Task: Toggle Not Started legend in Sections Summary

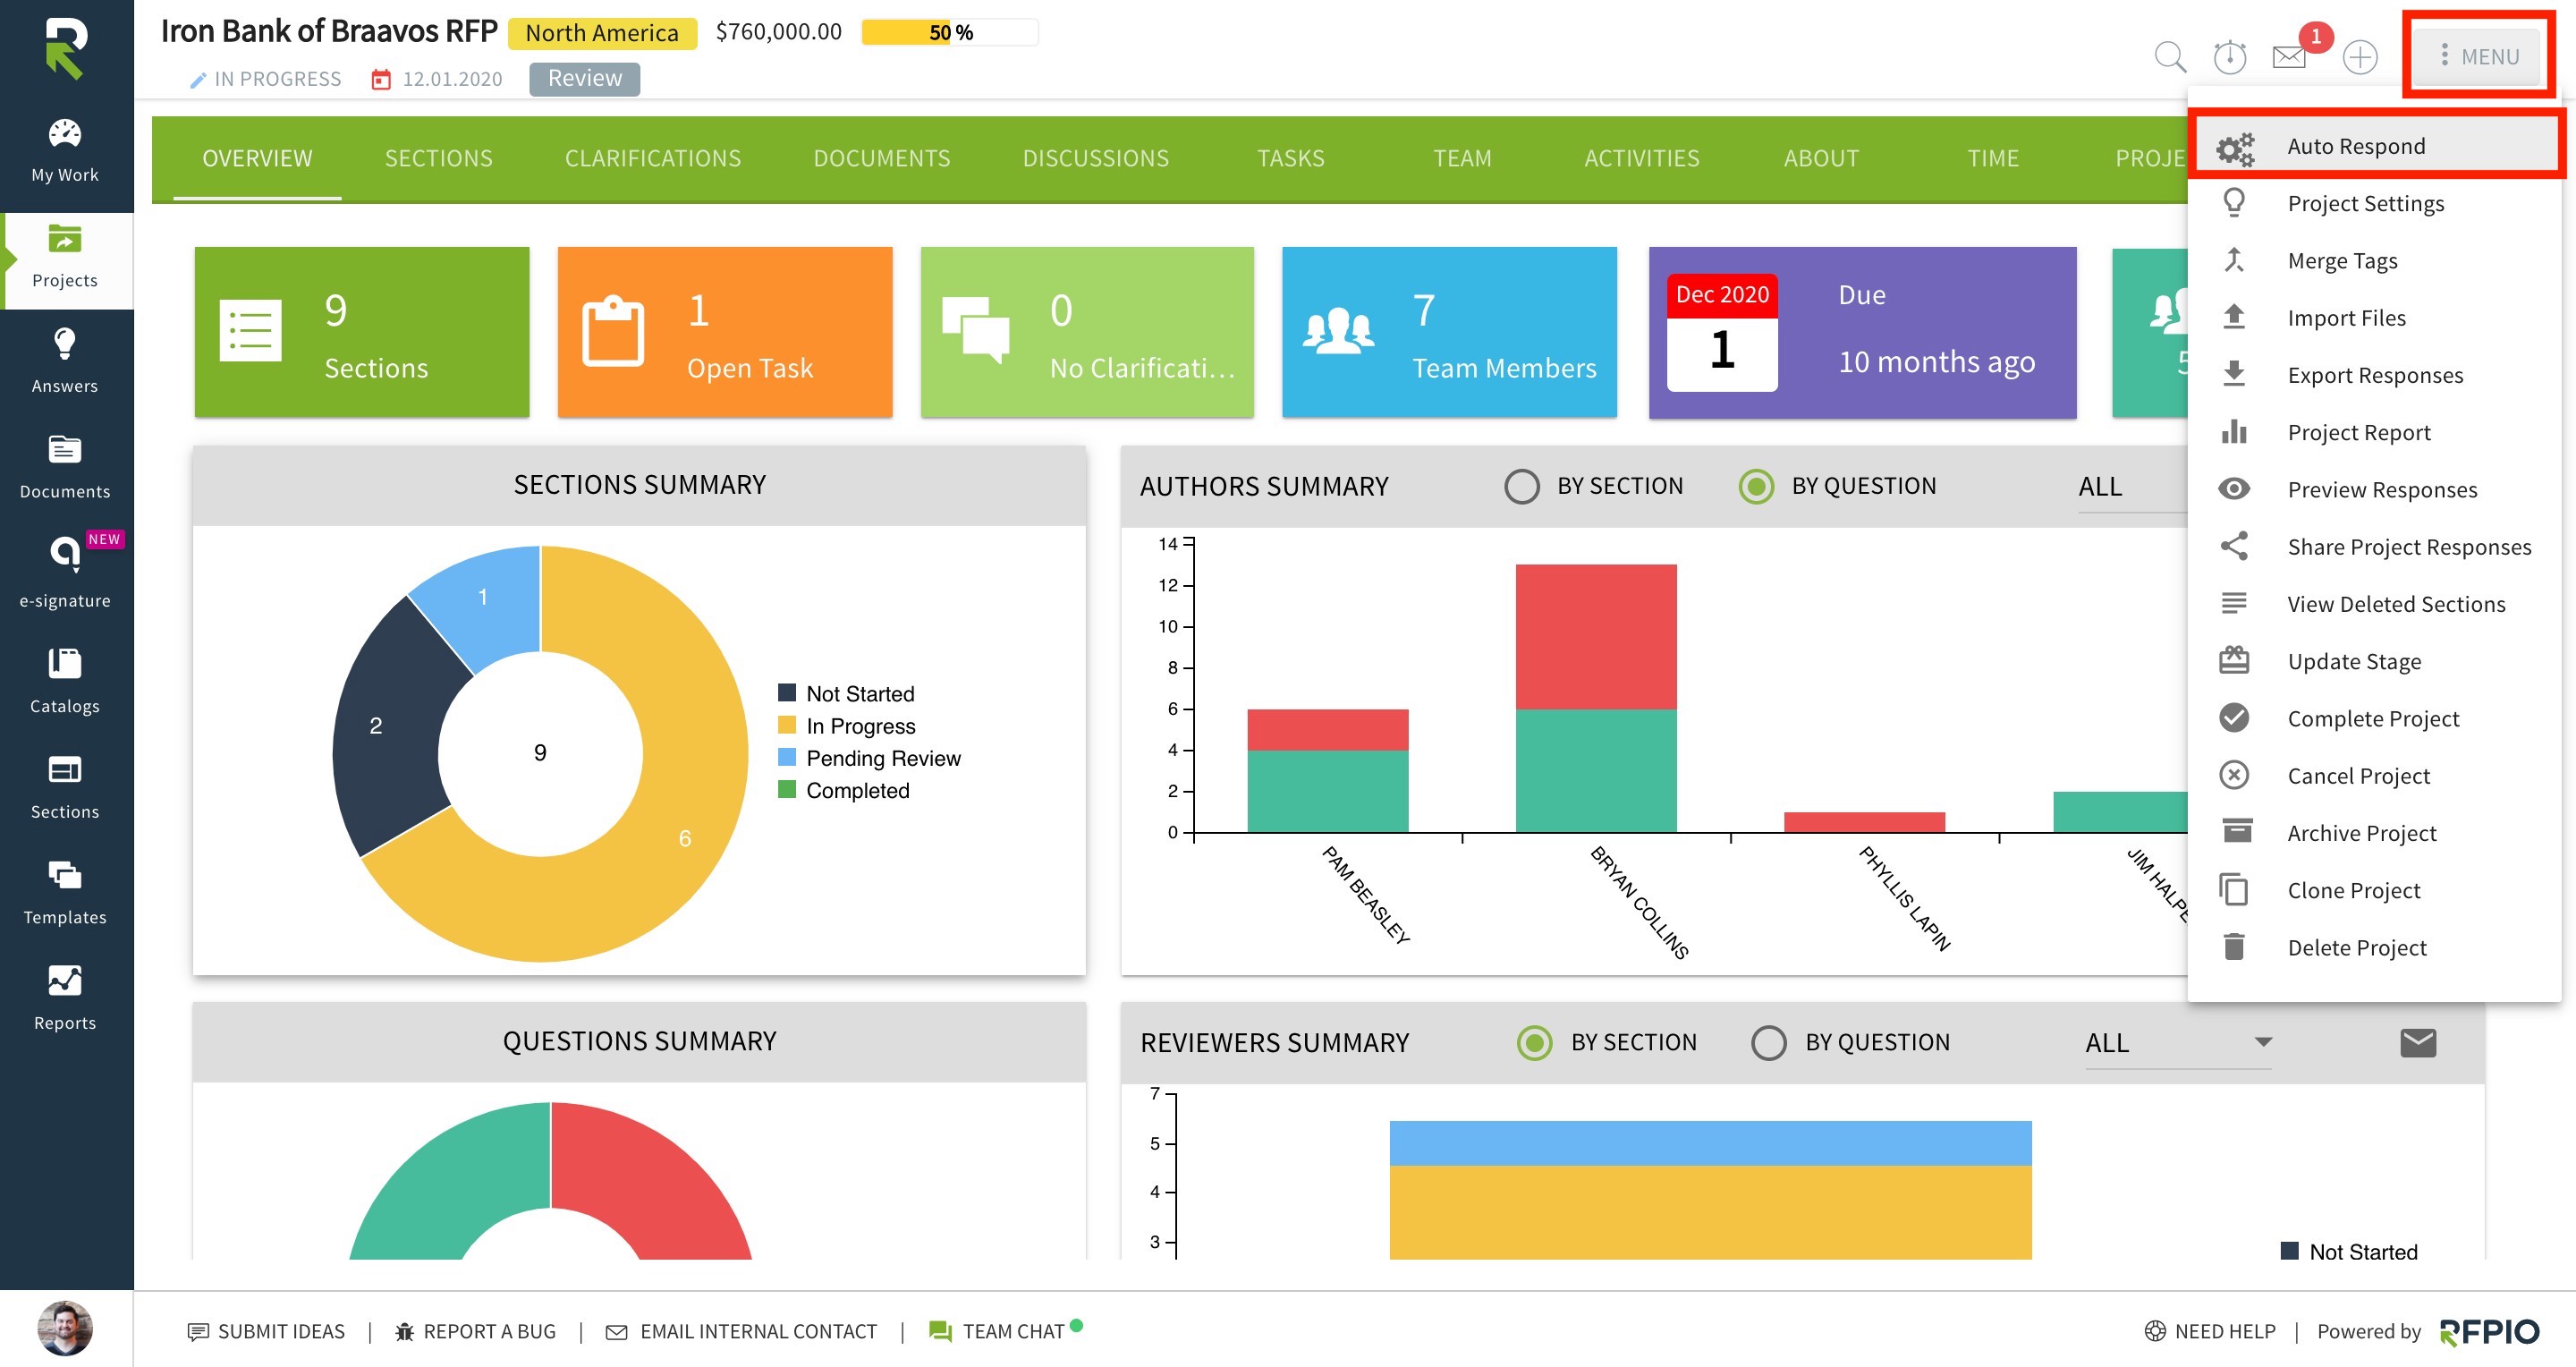Action: point(846,693)
